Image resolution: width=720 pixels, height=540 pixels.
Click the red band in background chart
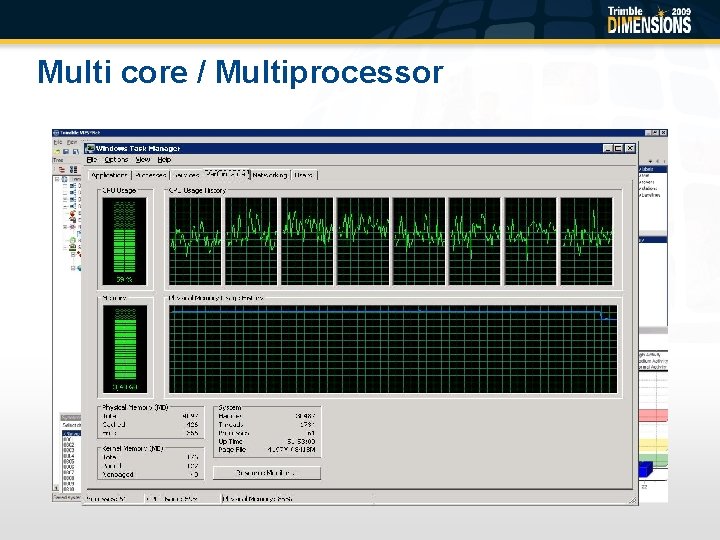(653, 416)
